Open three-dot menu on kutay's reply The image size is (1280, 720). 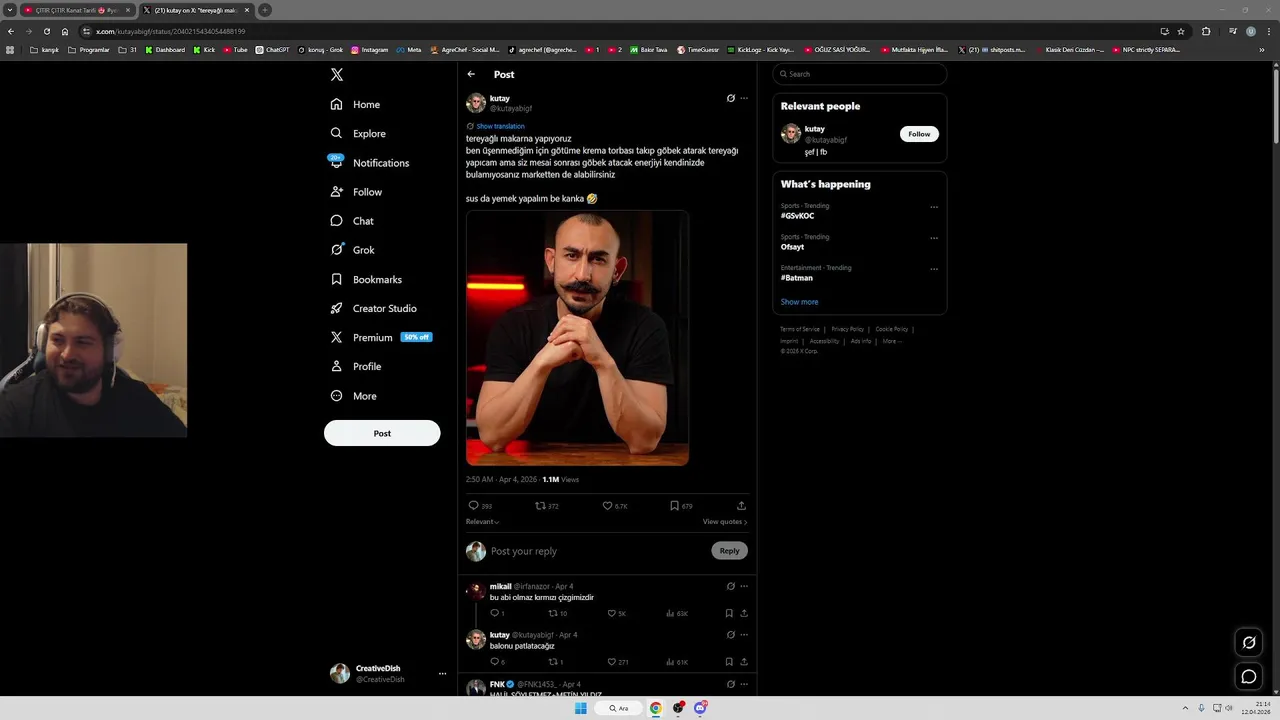tap(744, 635)
